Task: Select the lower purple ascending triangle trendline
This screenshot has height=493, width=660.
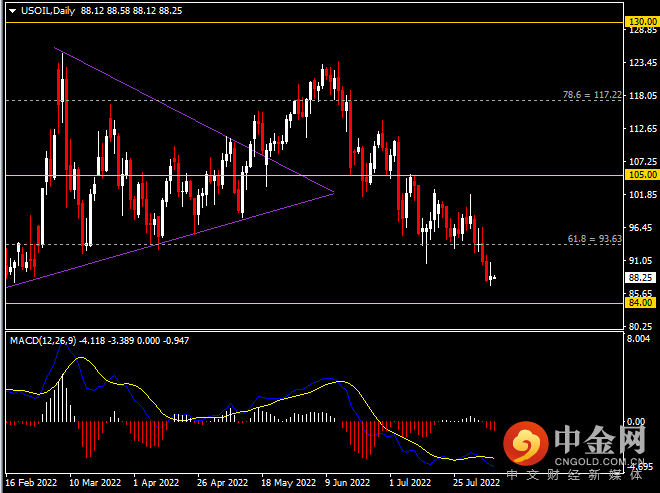Action: [170, 240]
